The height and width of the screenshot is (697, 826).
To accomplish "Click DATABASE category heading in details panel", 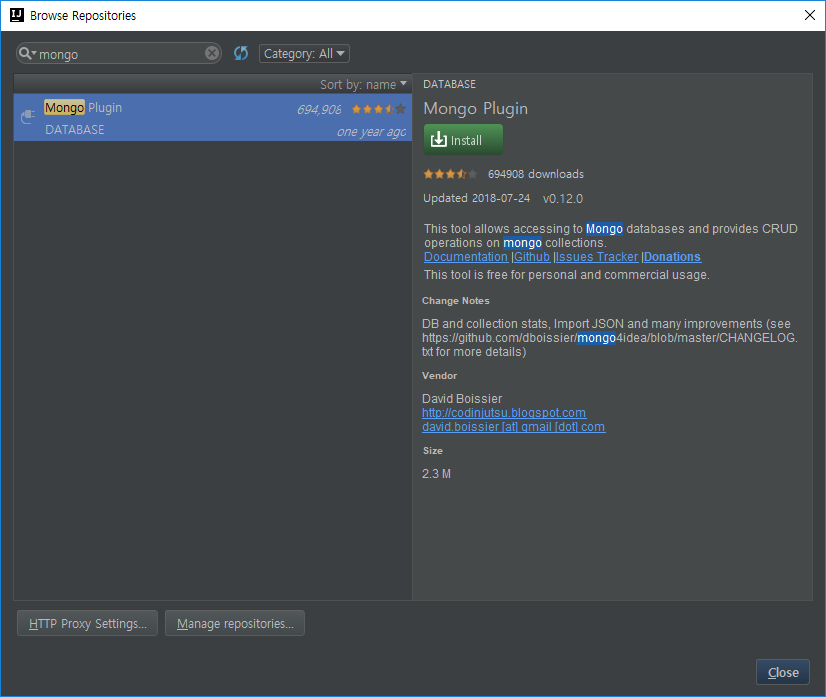I will [x=449, y=84].
